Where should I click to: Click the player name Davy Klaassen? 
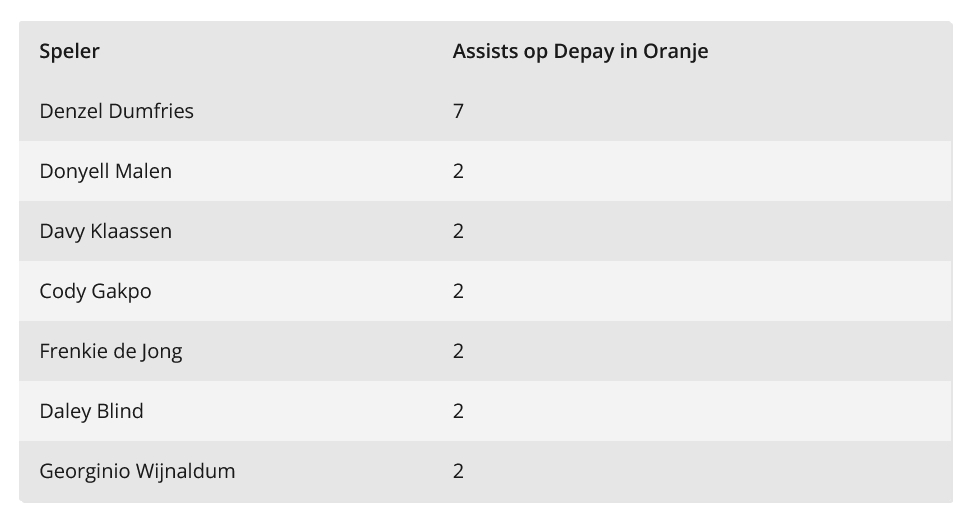(105, 231)
